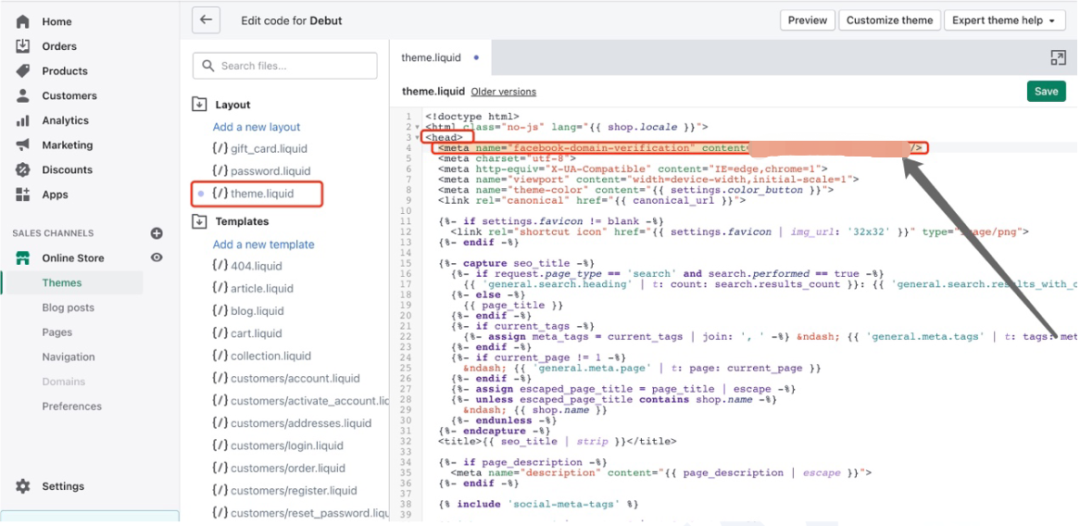This screenshot has height=526, width=1080.
Task: Open customers/addresses.liquid template
Action: (x=291, y=423)
